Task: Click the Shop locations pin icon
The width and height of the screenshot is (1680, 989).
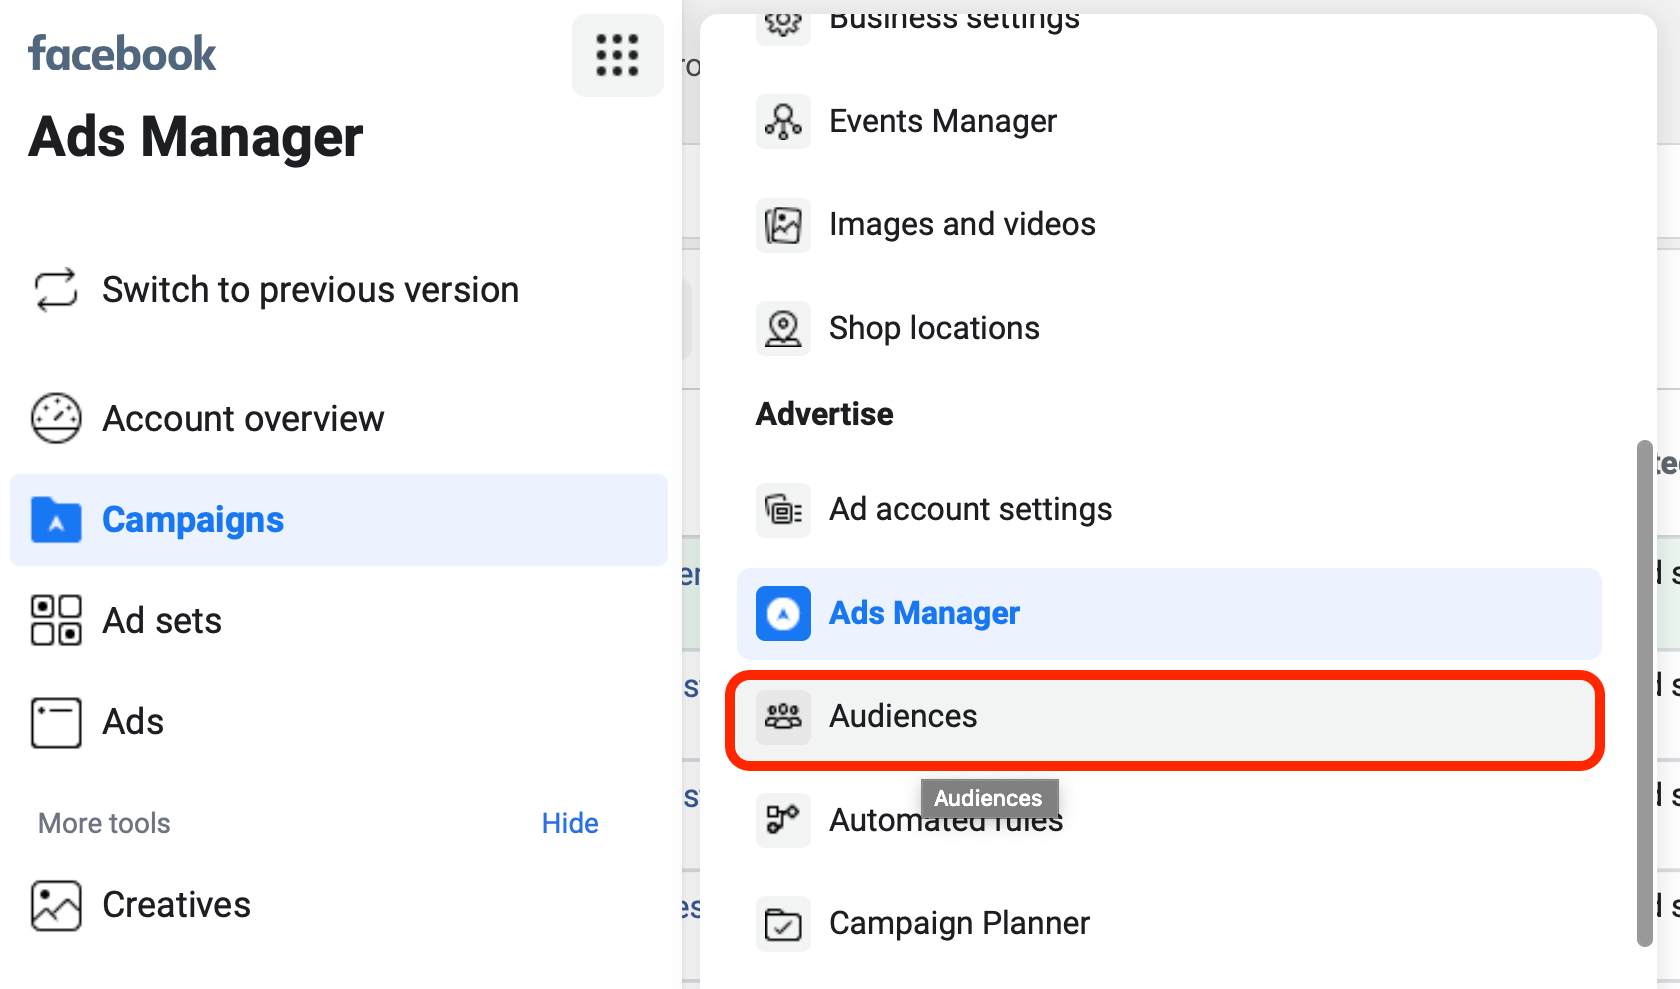Action: tap(783, 328)
